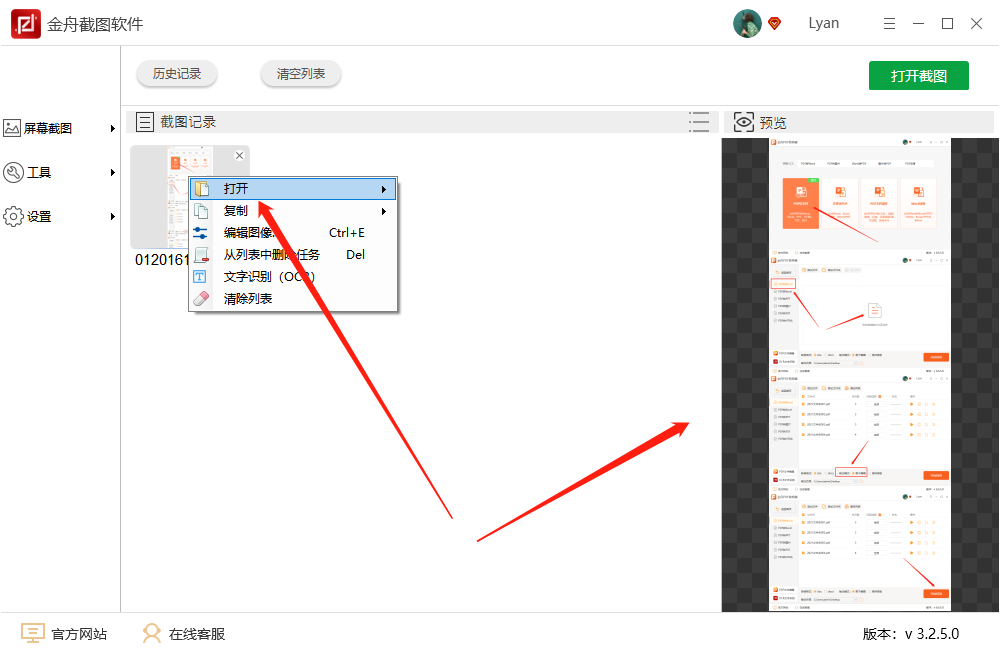Toggle the list view layout icon
The width and height of the screenshot is (1000, 650).
point(699,121)
